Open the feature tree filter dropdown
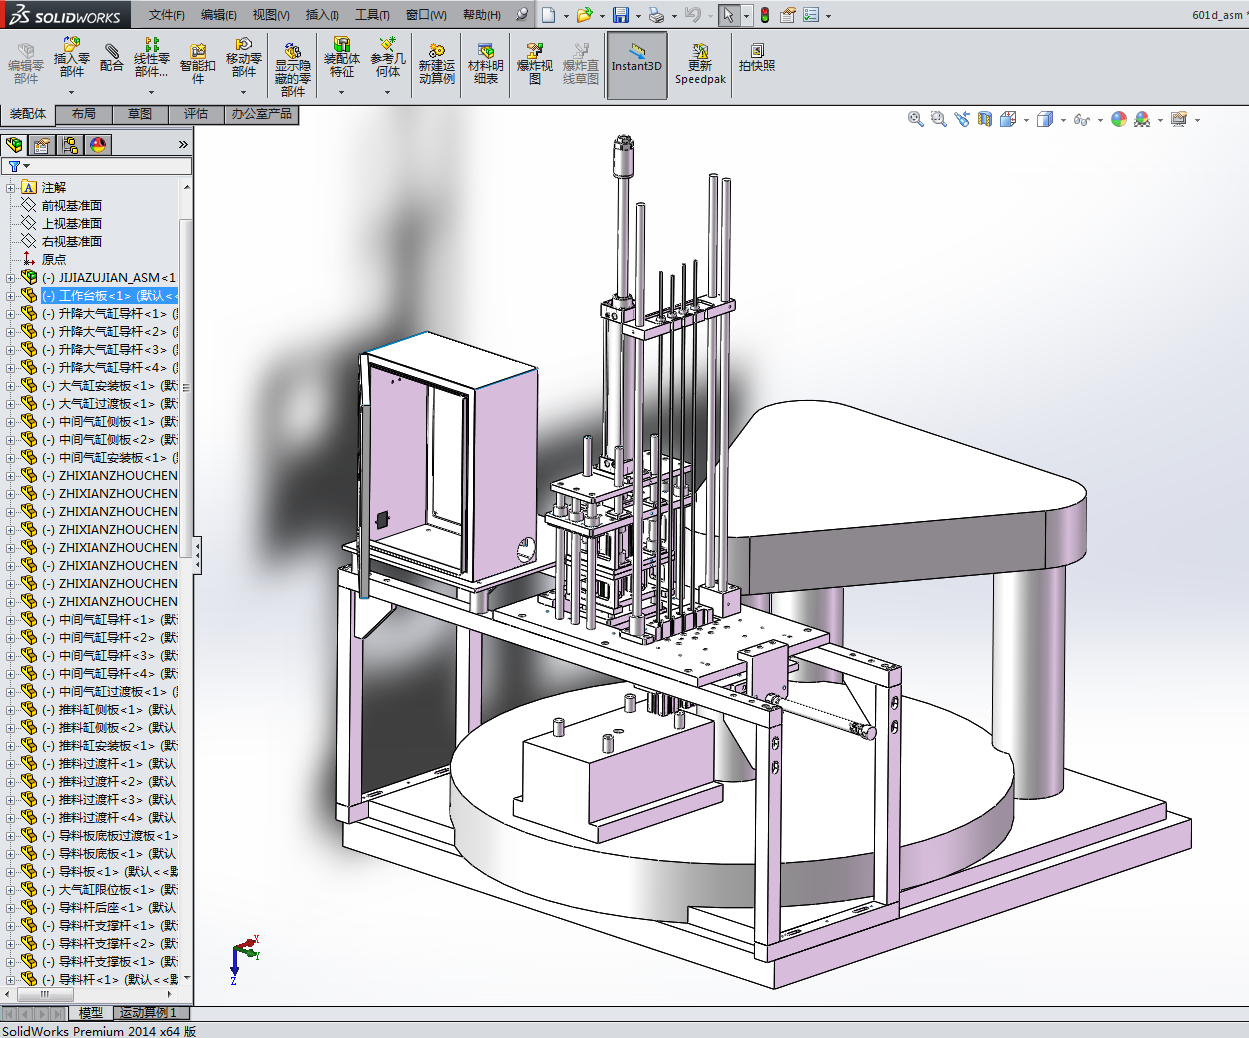 pos(18,166)
